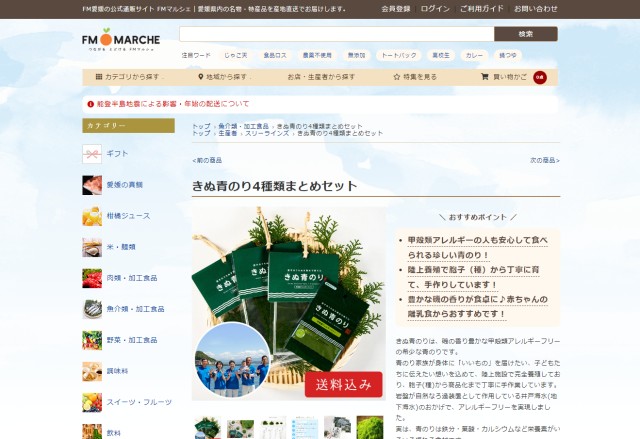The width and height of the screenshot is (640, 439).
Task: Open the FM MARCHE logo home link
Action: click(121, 40)
